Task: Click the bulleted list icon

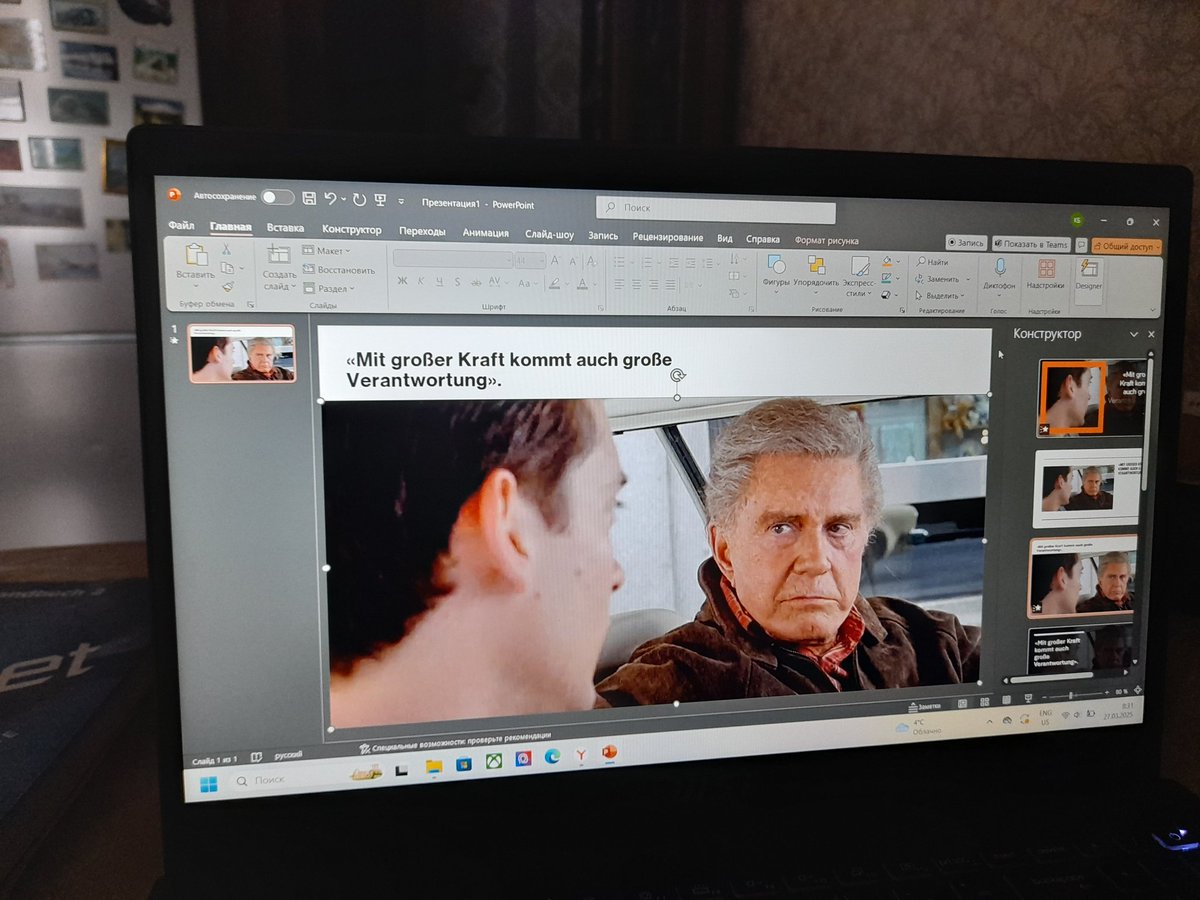Action: coord(620,262)
